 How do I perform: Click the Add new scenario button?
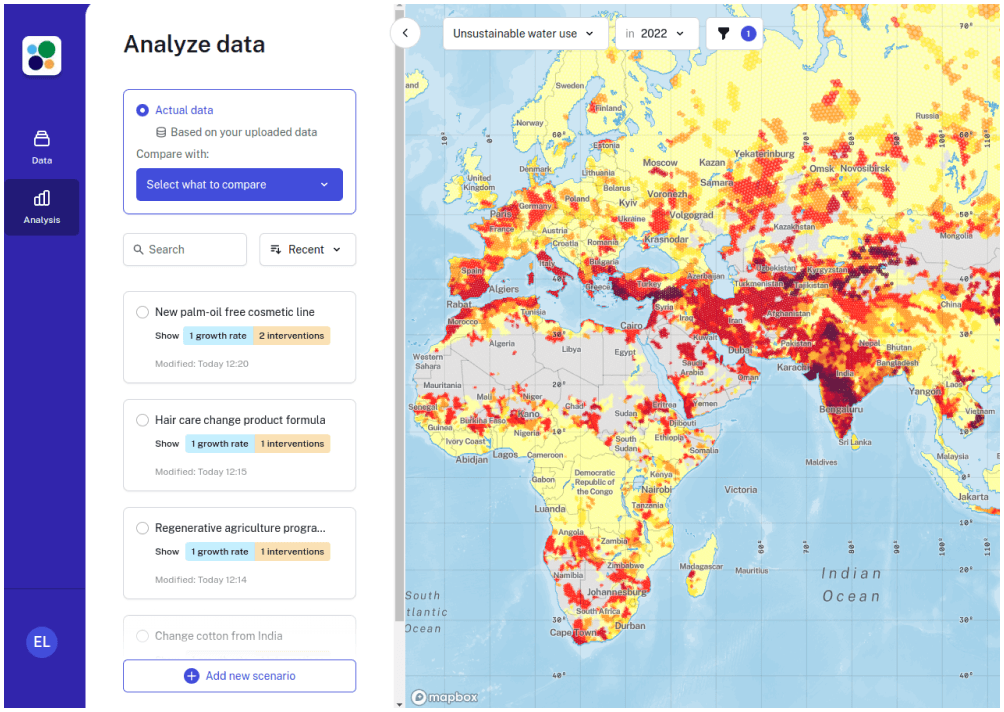(x=239, y=676)
